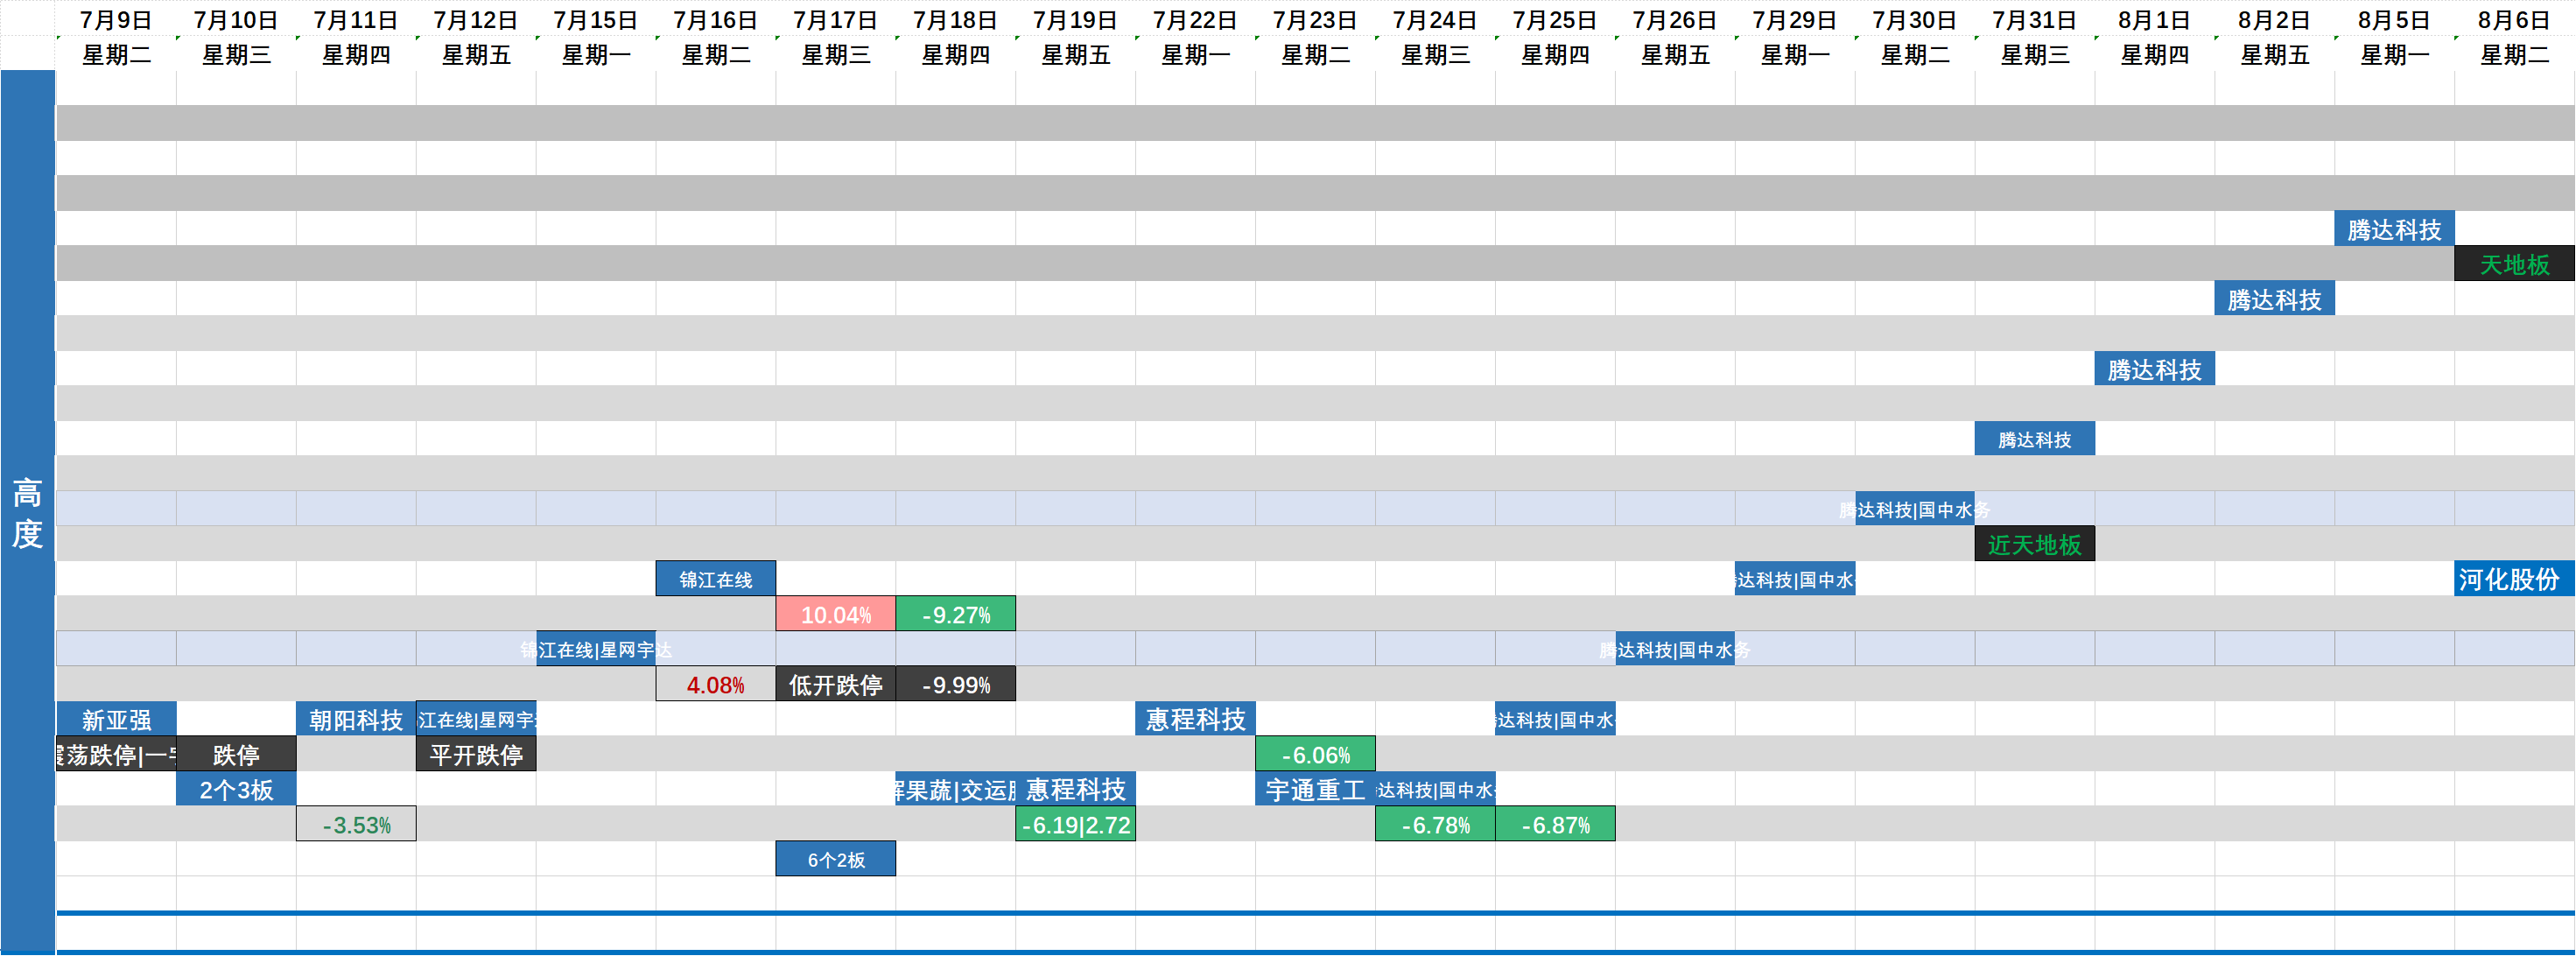The height and width of the screenshot is (956, 2576).
Task: Click 腾达科技|国中水务 cell under 7月26日
Action: pyautogui.click(x=1675, y=649)
